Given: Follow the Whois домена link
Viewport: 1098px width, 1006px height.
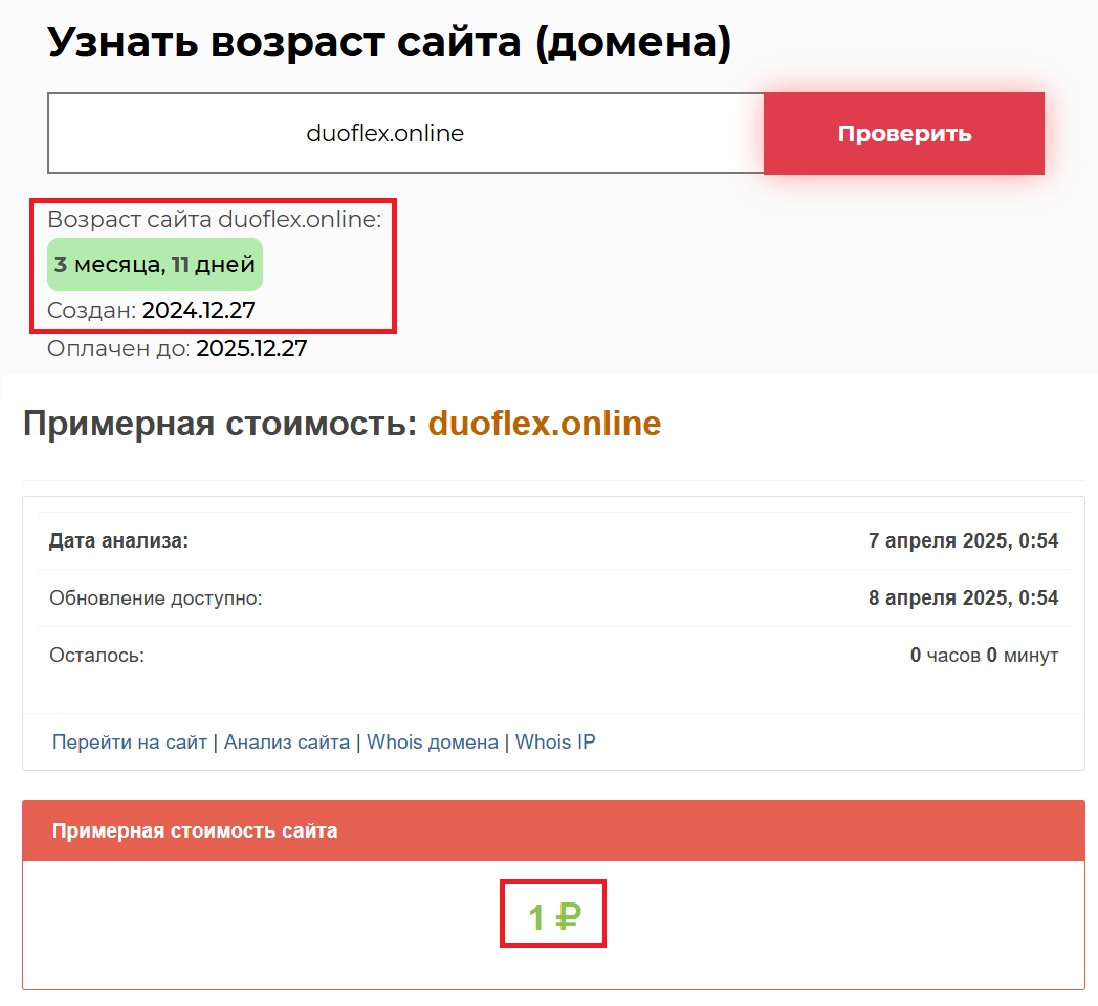Looking at the screenshot, I should [x=432, y=742].
